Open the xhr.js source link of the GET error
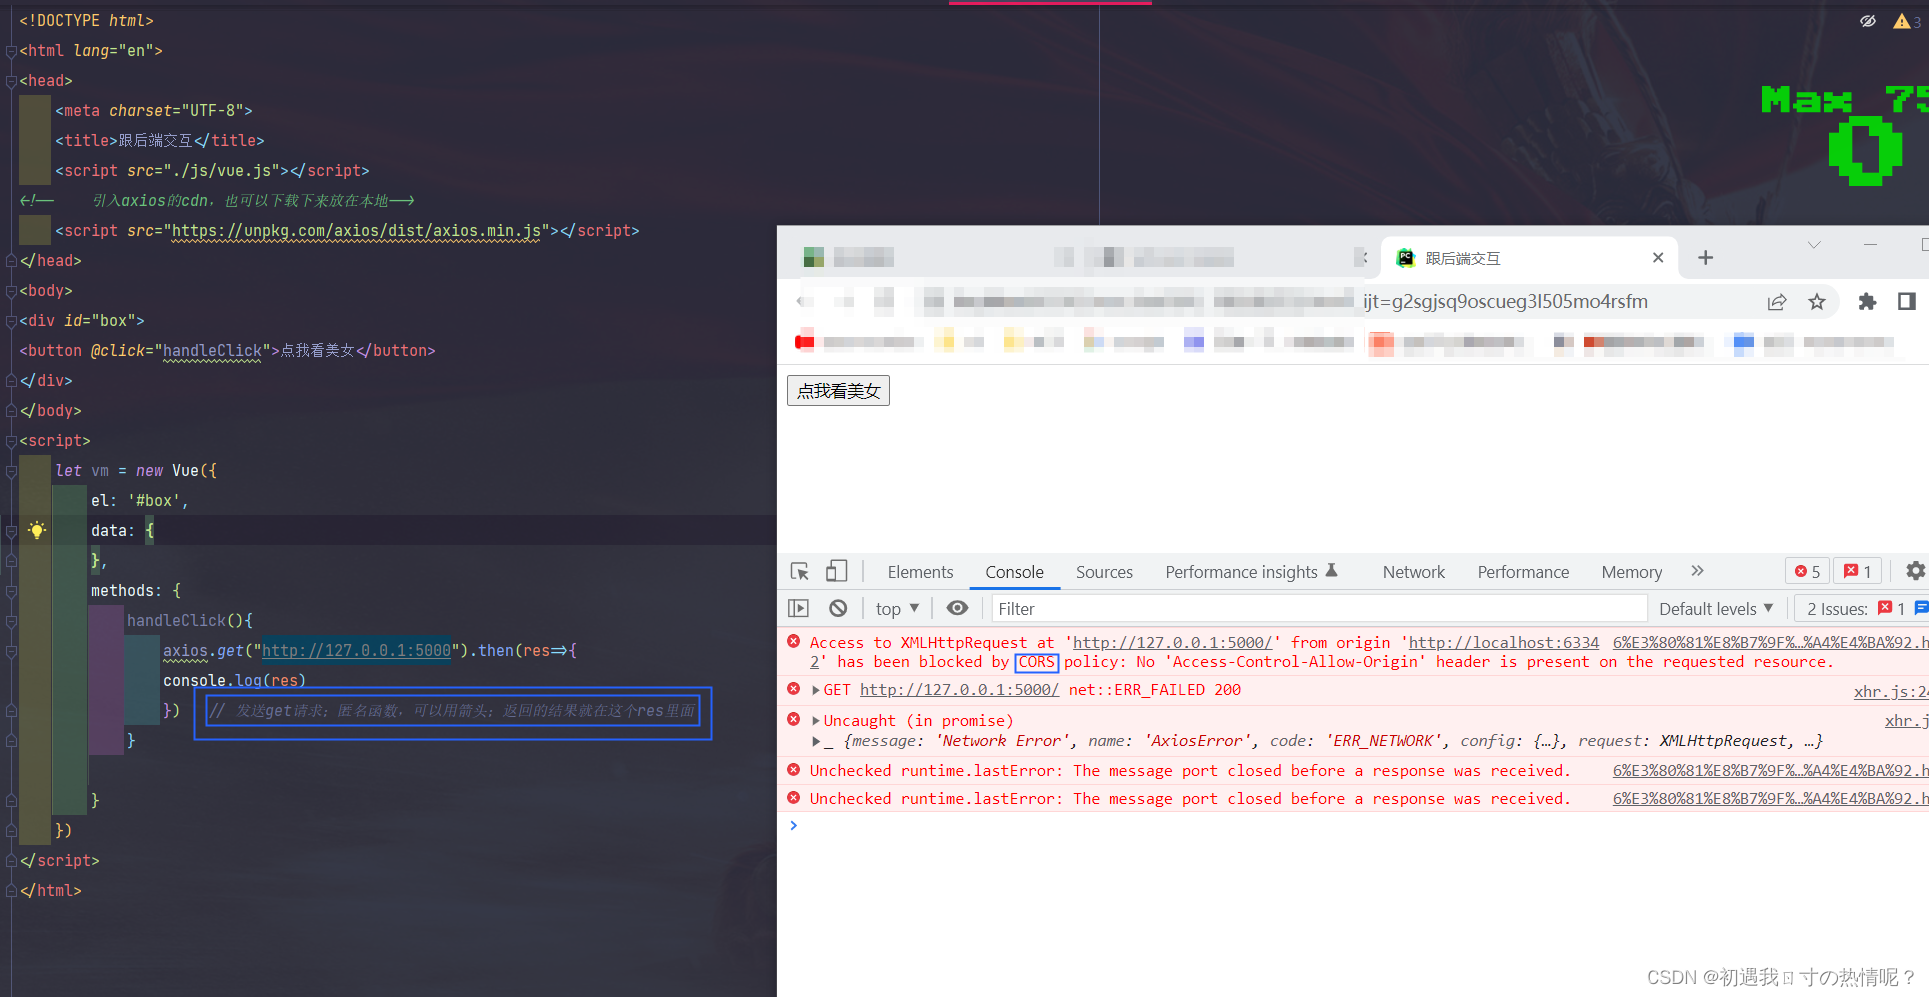Viewport: 1929px width, 997px height. coord(1890,691)
